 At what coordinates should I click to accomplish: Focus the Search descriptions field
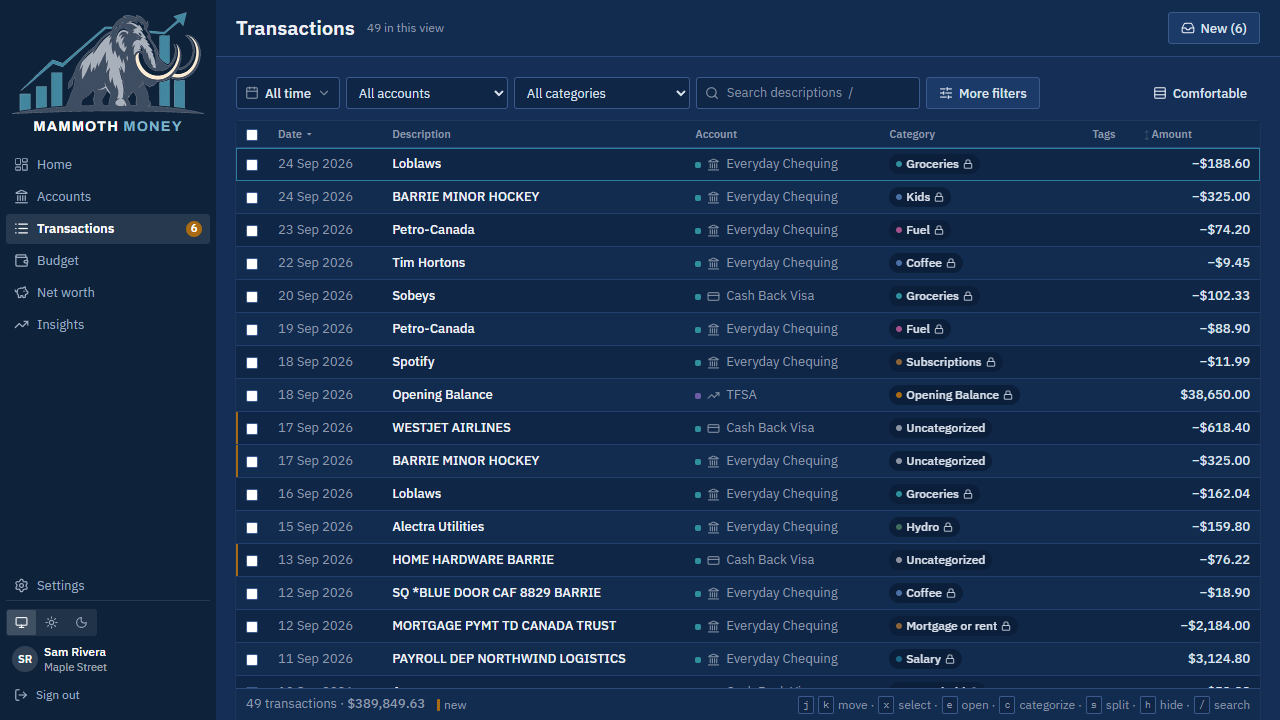click(x=808, y=93)
